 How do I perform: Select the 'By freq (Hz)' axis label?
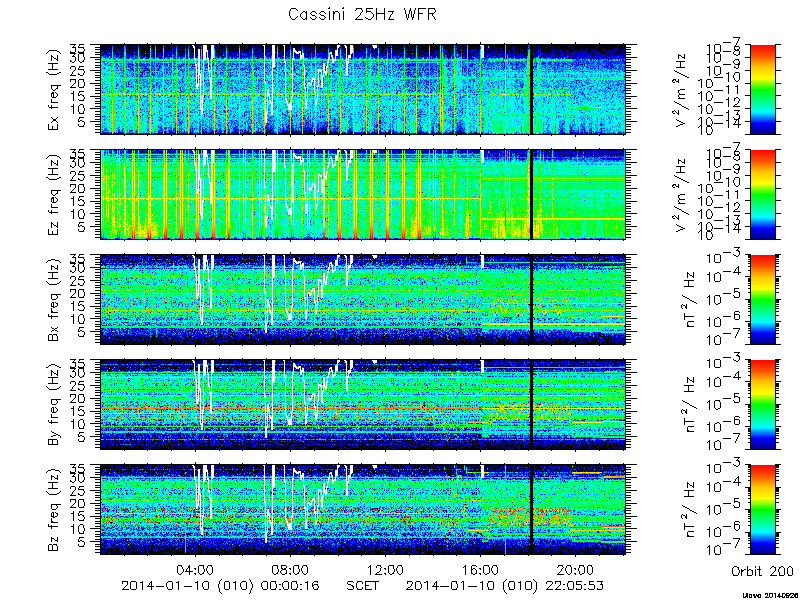(54, 405)
